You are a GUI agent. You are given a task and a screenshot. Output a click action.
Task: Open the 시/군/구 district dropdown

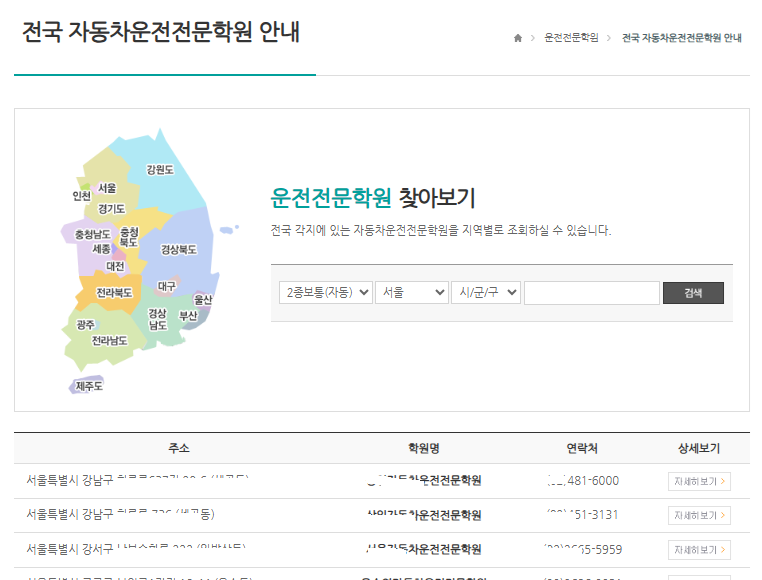pos(486,292)
